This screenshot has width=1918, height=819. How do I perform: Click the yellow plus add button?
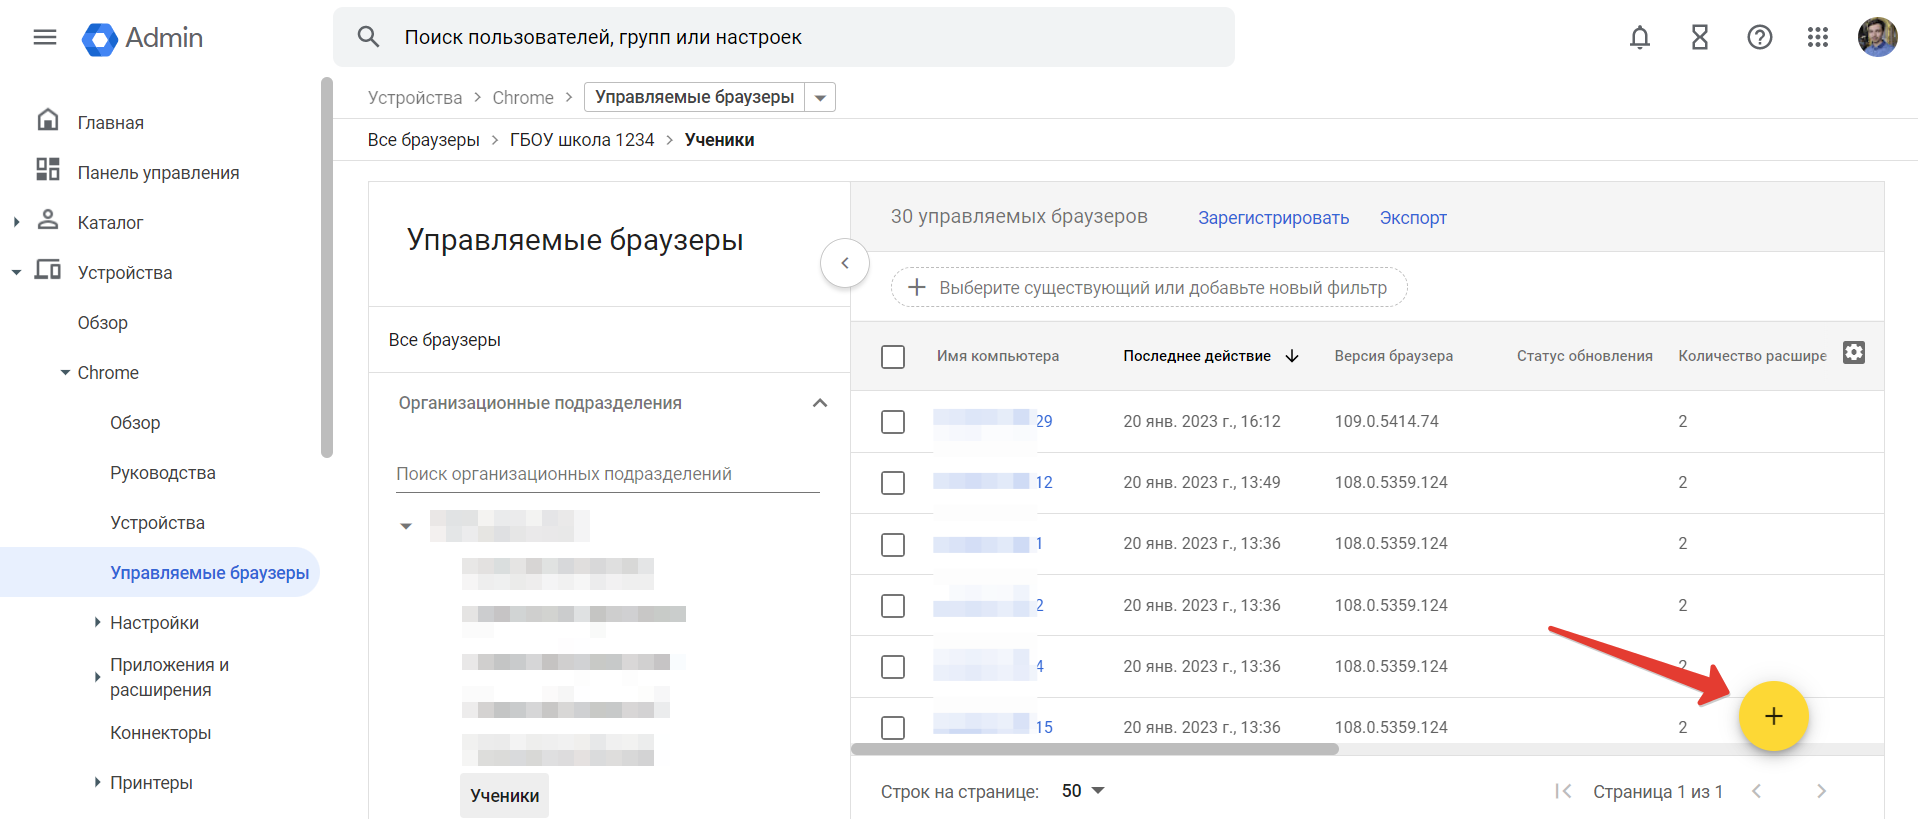tap(1774, 717)
